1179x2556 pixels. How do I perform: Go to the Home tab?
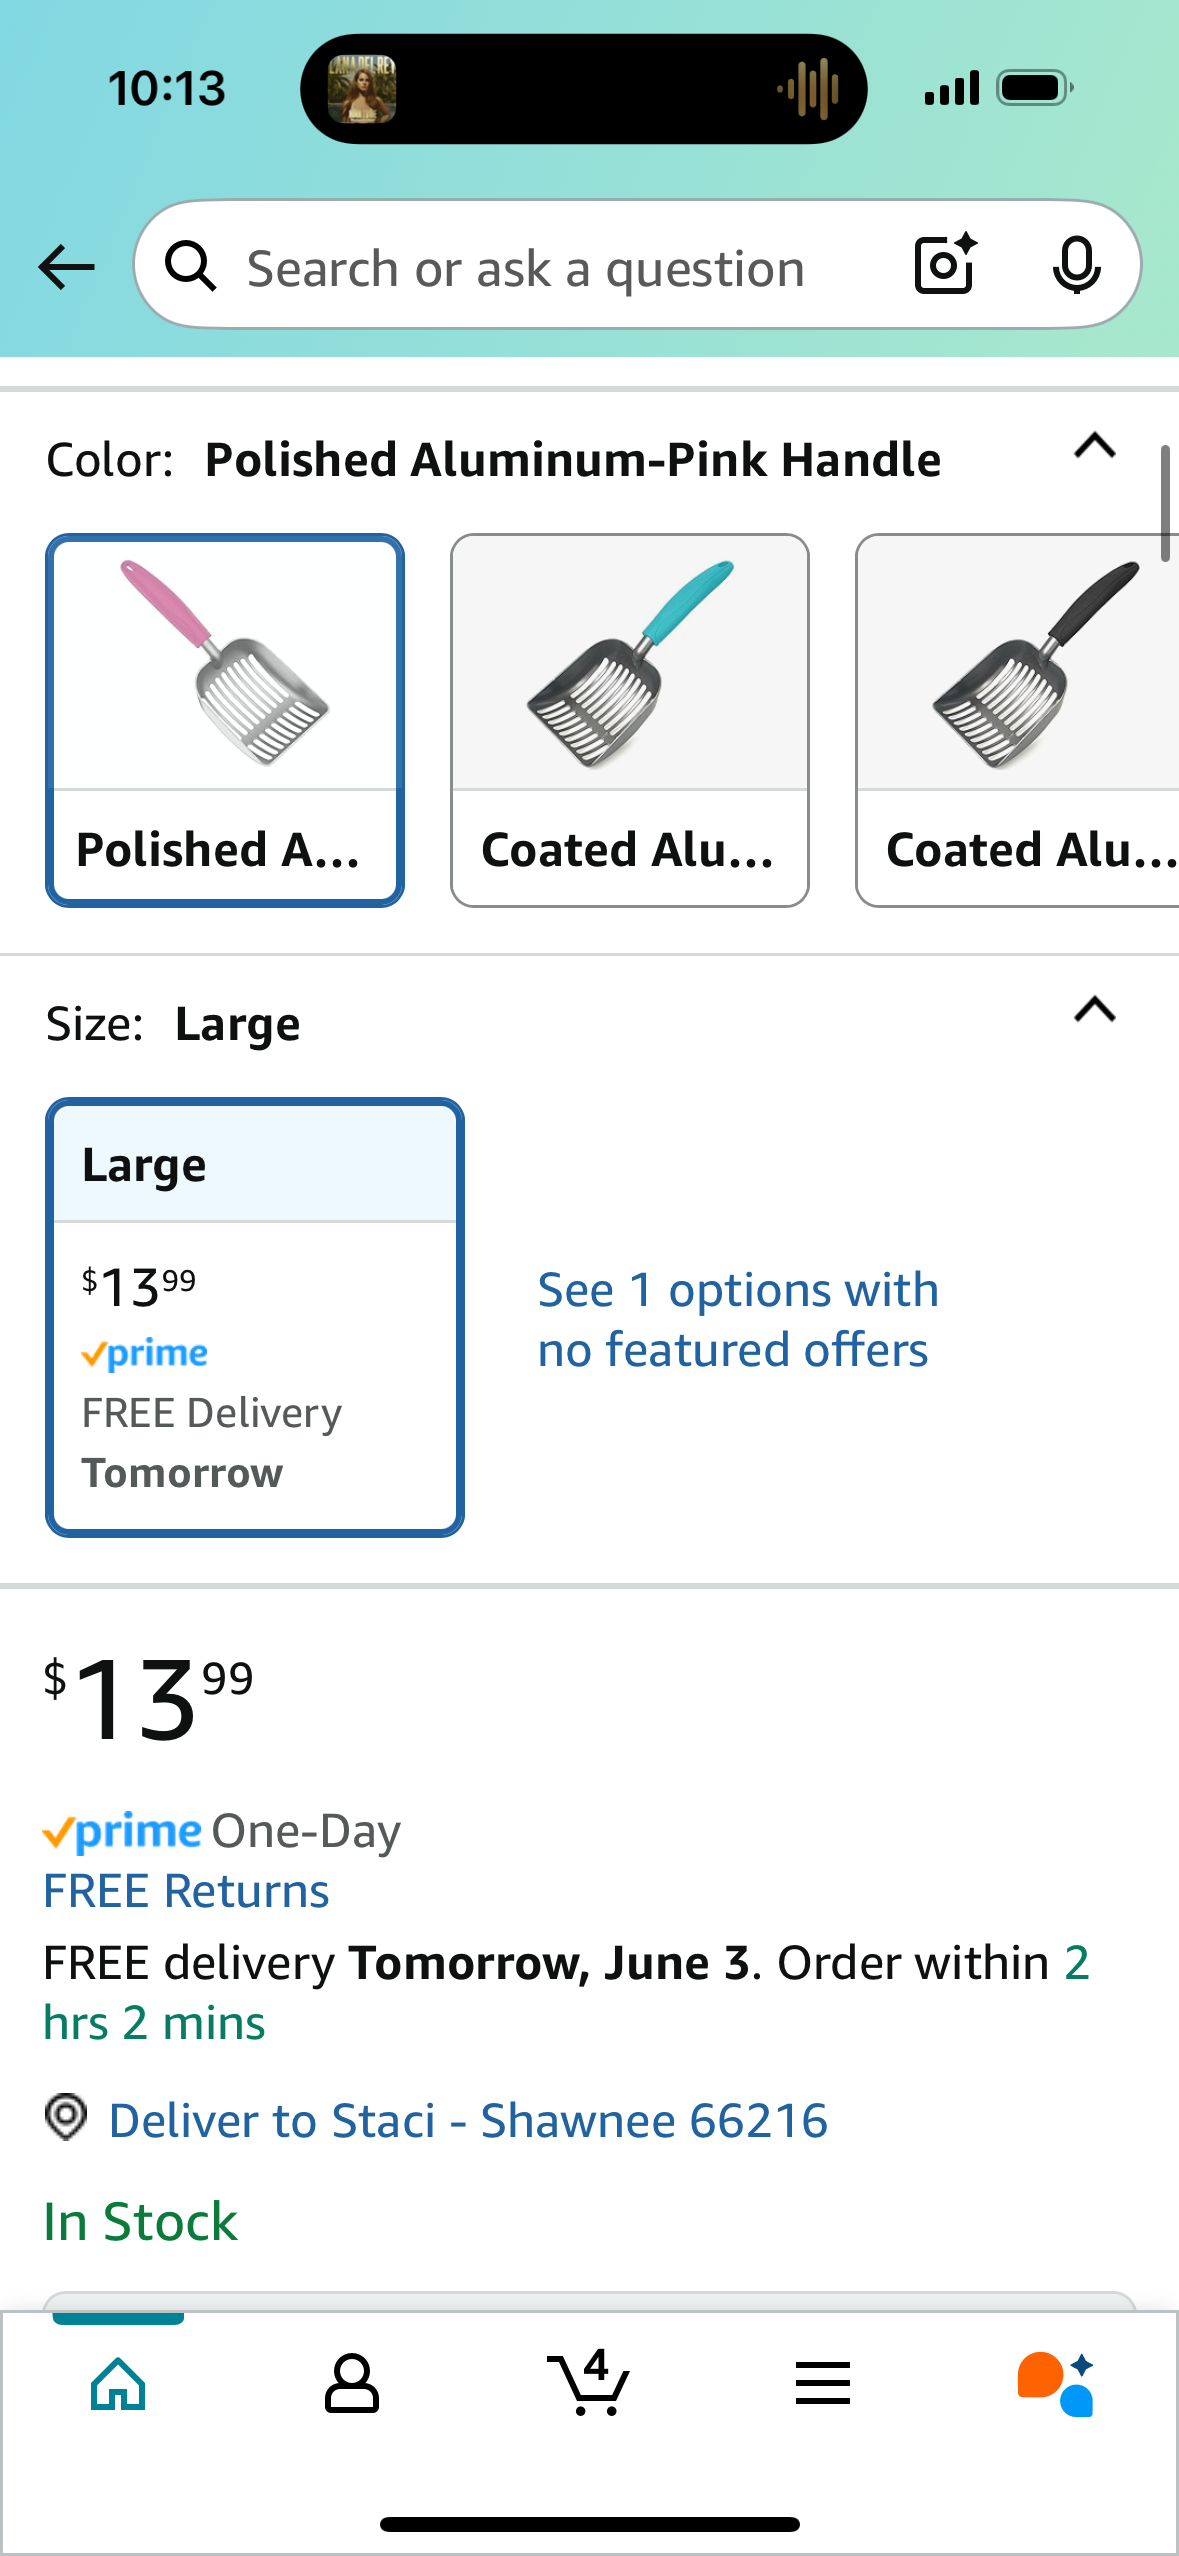pos(118,2383)
